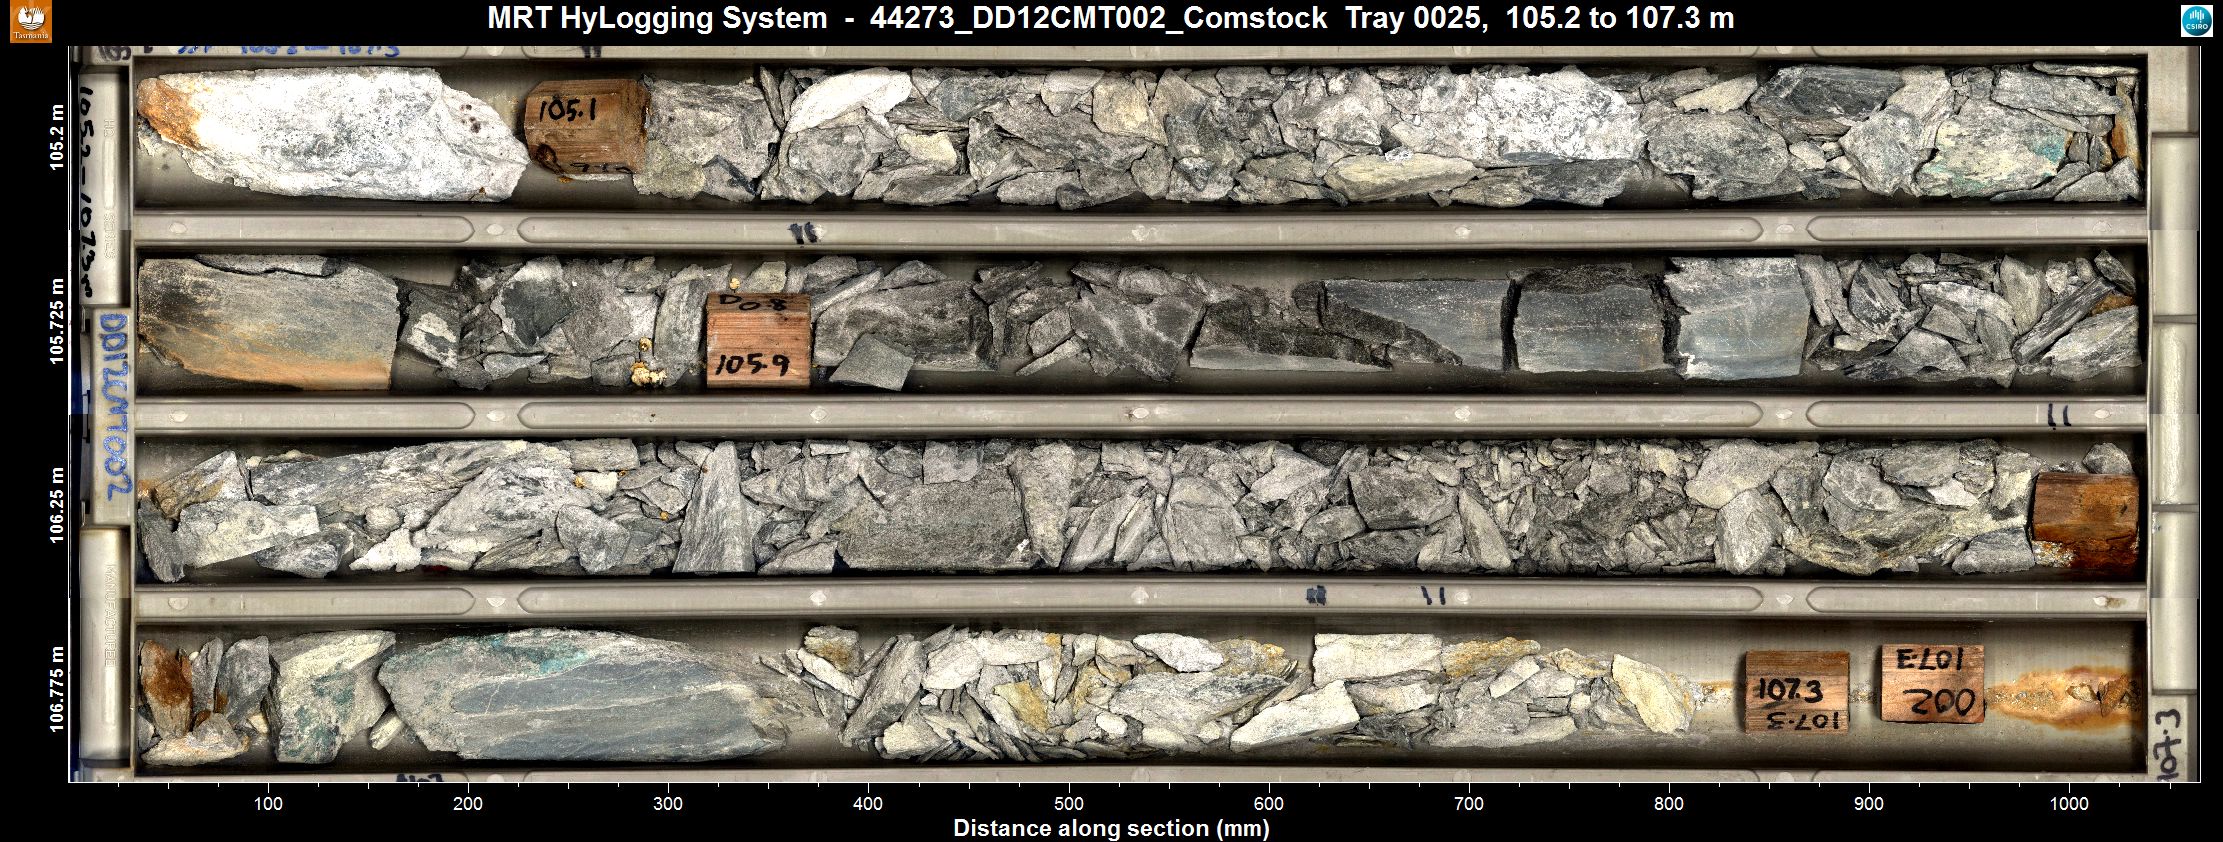The width and height of the screenshot is (2223, 842).
Task: Click the 100 mm tick on distance axis
Action: point(268,804)
